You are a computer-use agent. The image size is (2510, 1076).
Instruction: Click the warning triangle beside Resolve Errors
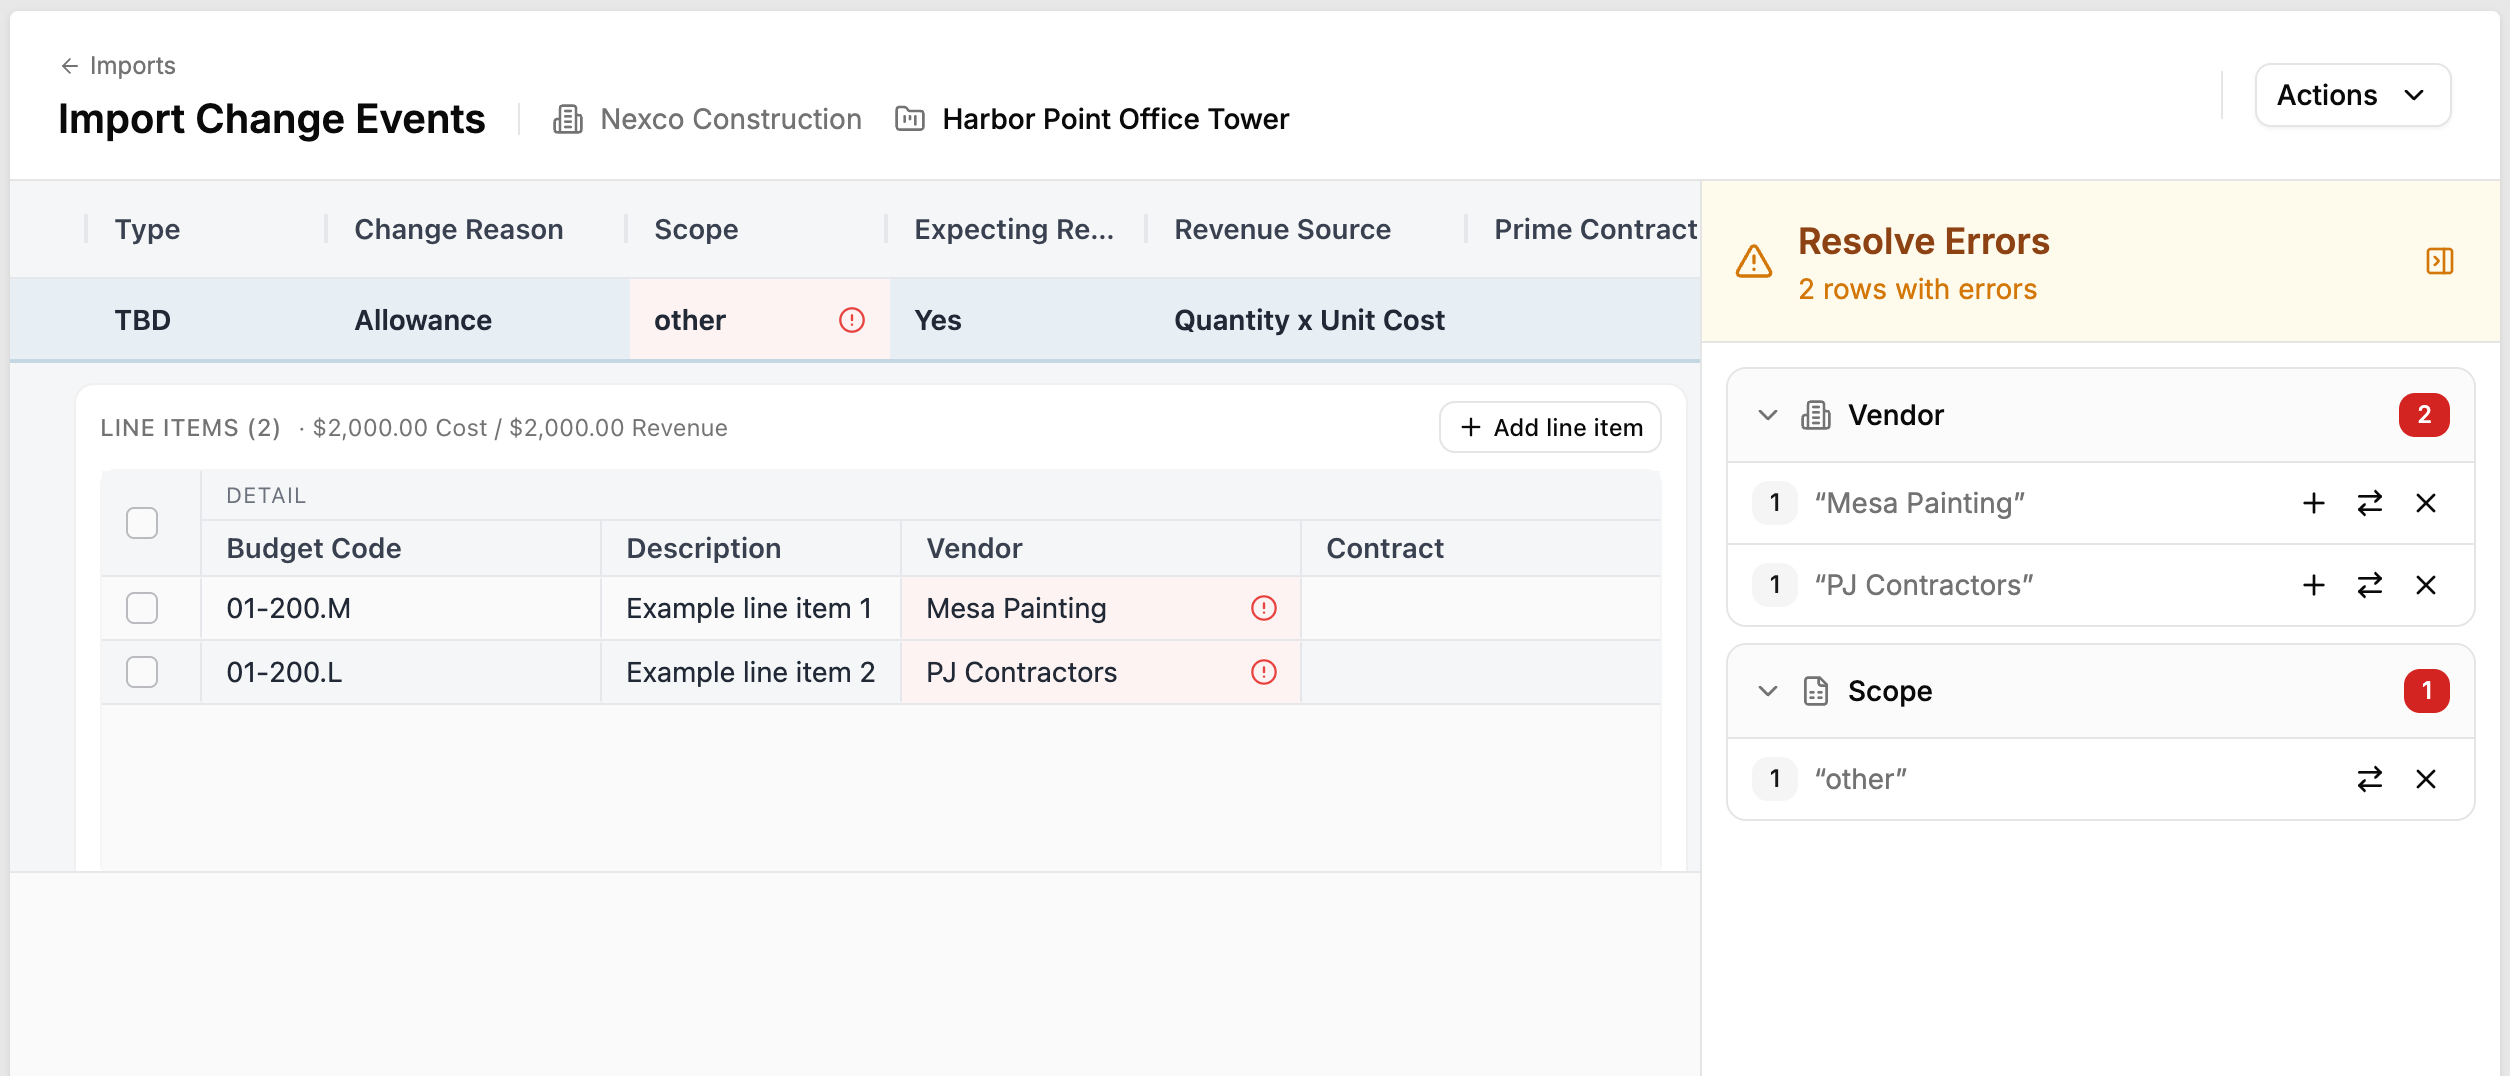tap(1754, 262)
